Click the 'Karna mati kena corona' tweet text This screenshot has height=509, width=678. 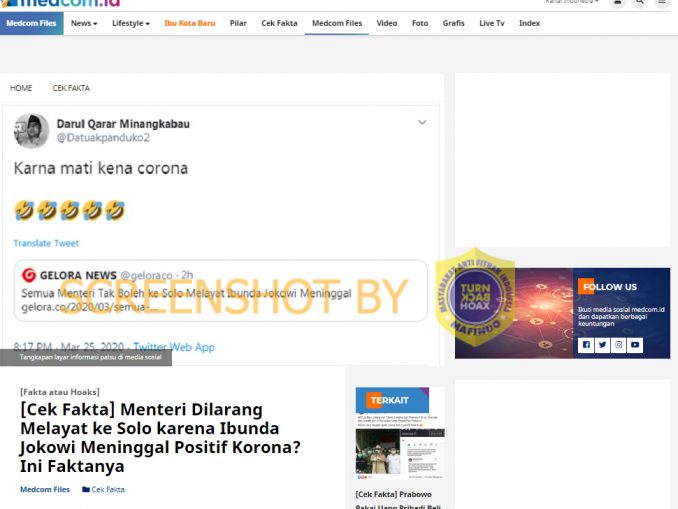coord(101,168)
